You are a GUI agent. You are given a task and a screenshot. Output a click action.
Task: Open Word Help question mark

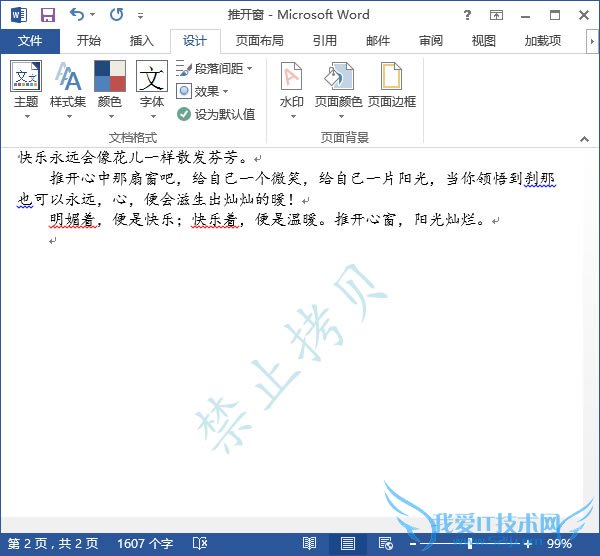pos(467,15)
